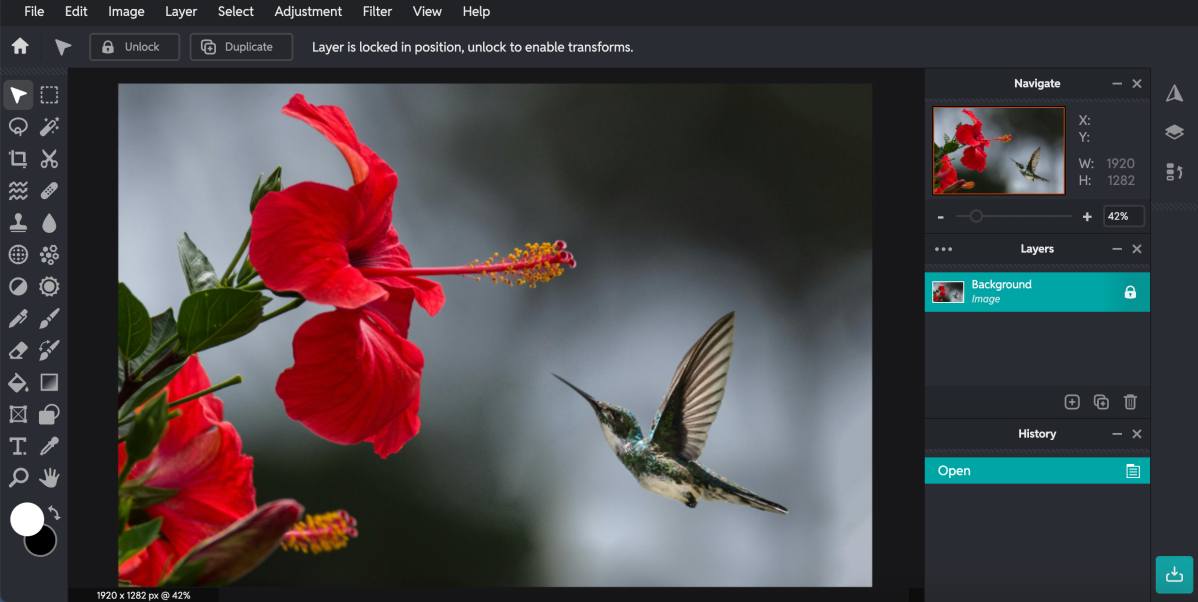Collapse the Layers panel
The image size is (1198, 602).
tap(1117, 248)
